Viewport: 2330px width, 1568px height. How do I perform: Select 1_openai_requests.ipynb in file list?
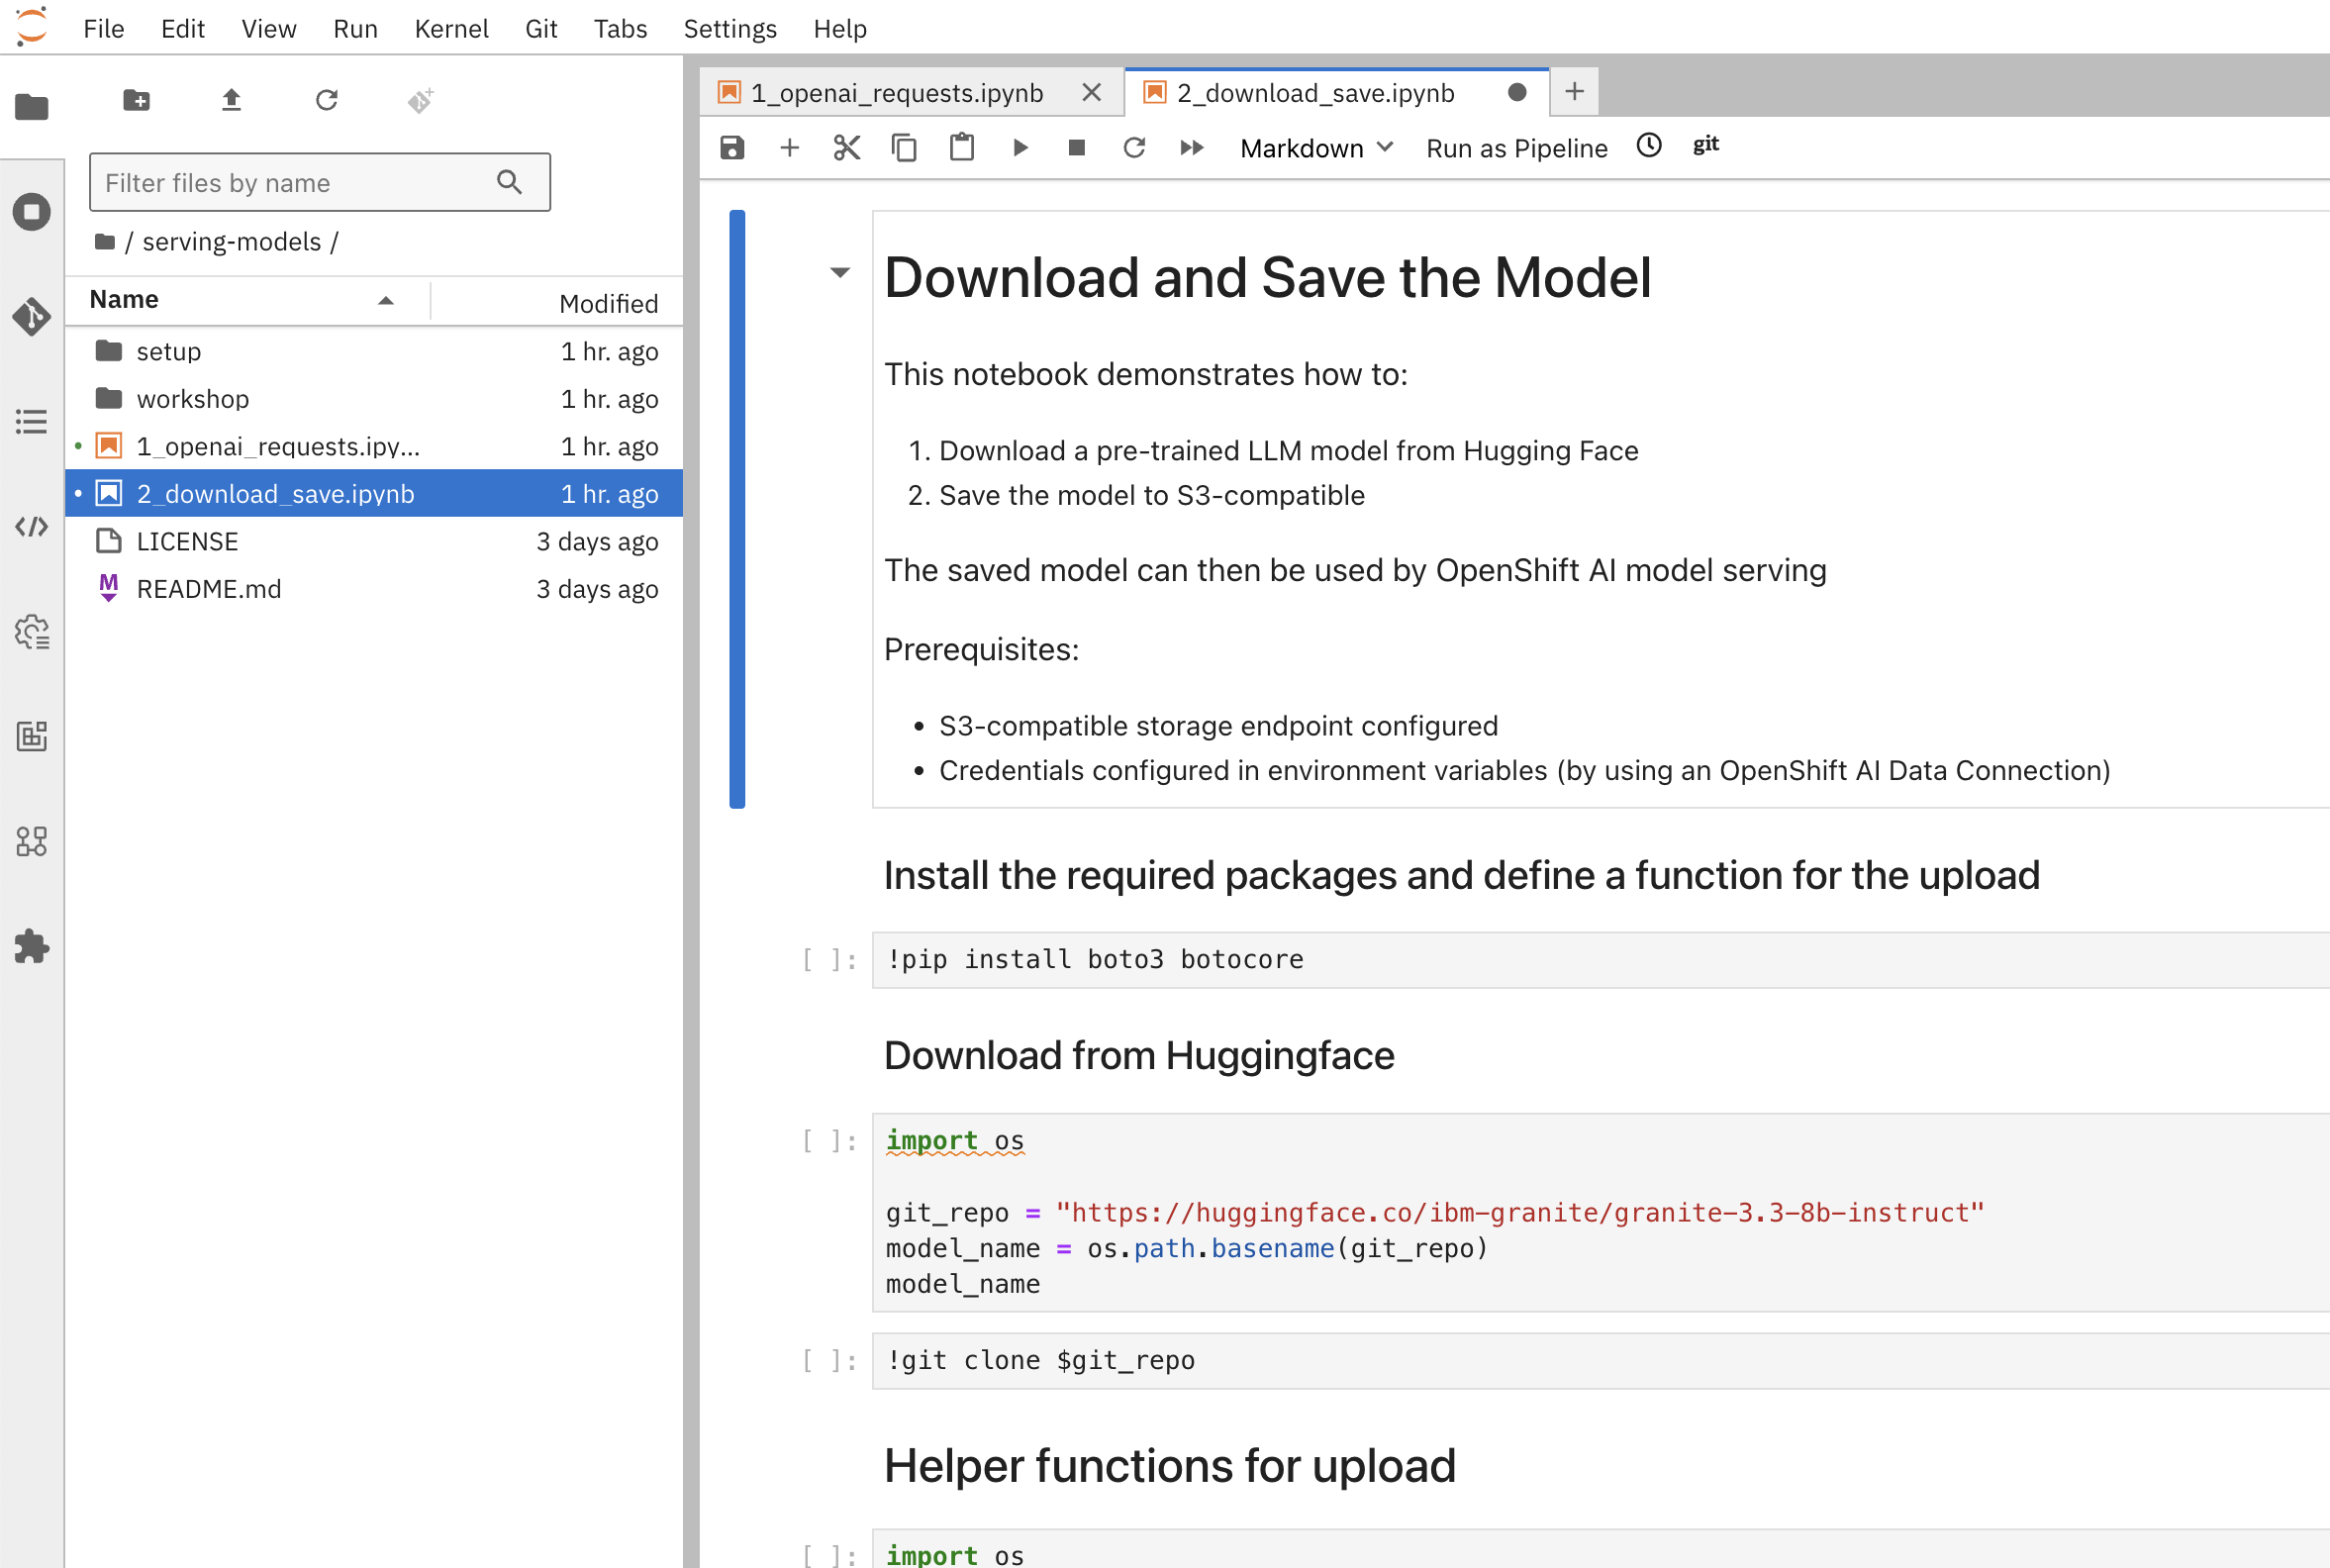pos(374,446)
